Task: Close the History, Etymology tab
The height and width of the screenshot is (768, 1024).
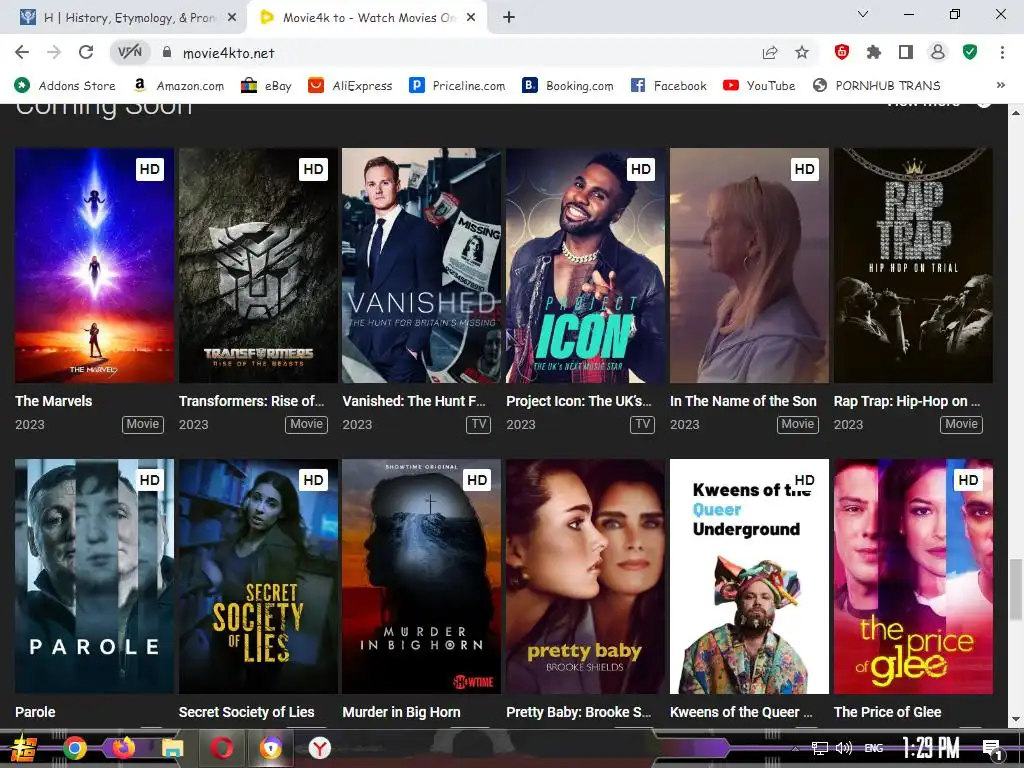Action: point(231,18)
